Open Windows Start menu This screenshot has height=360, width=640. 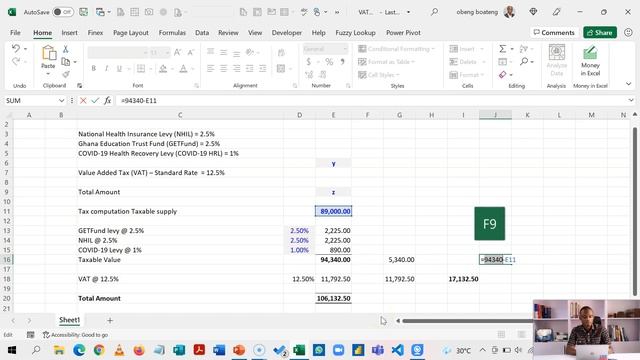12,350
